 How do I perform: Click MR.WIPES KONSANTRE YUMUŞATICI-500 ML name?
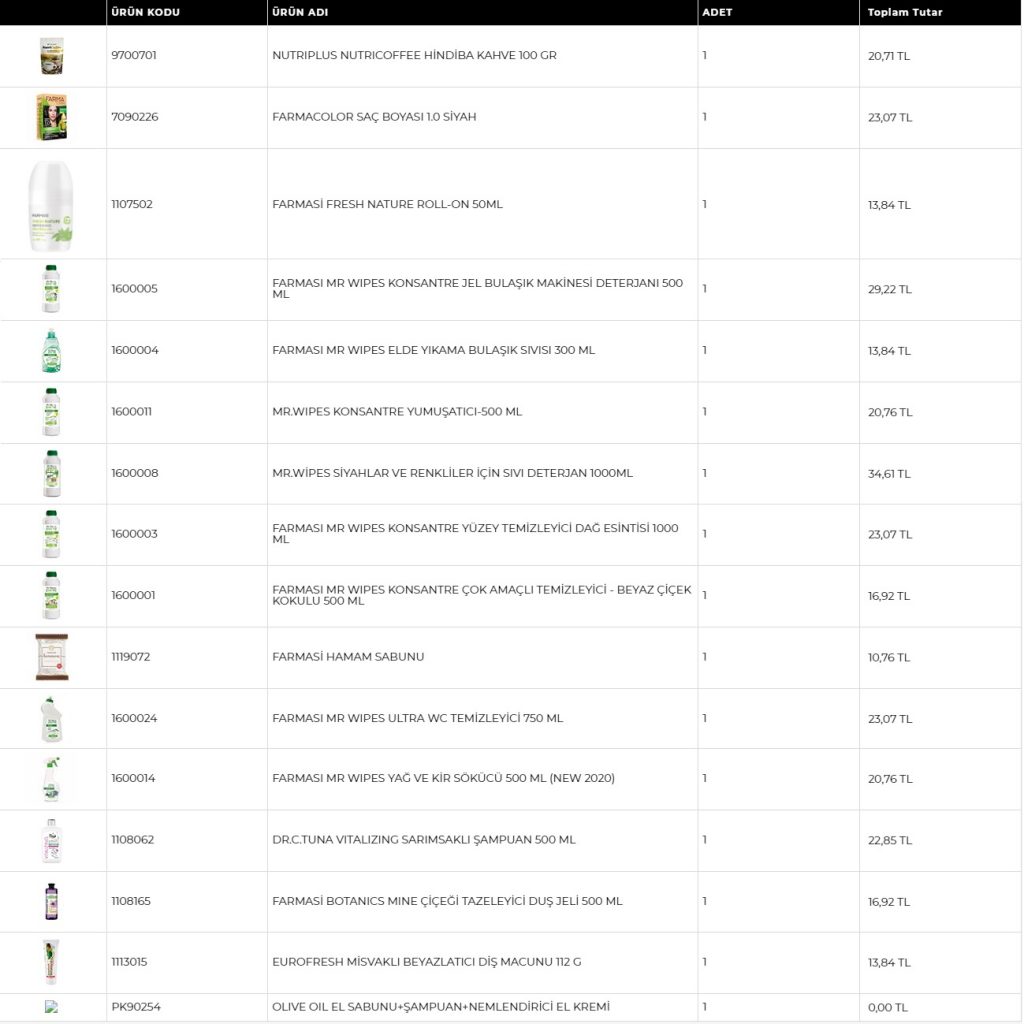[x=397, y=412]
